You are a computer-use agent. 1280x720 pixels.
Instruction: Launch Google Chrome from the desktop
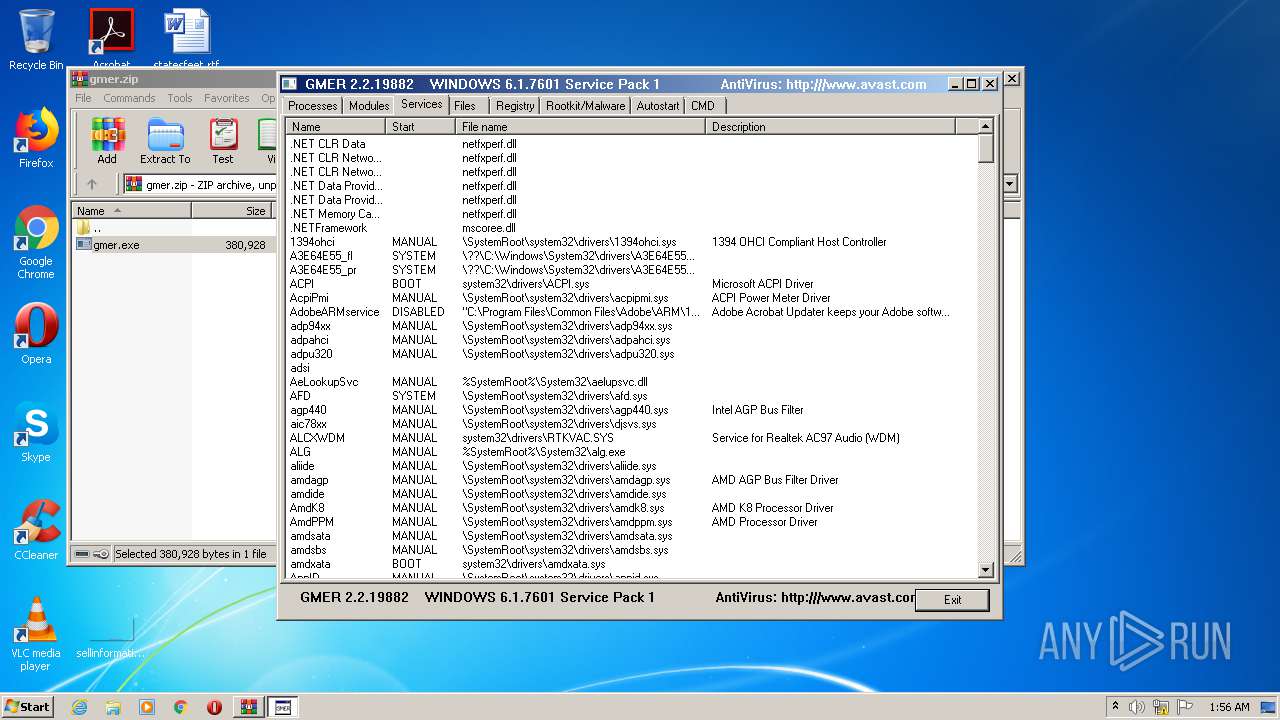pos(36,242)
